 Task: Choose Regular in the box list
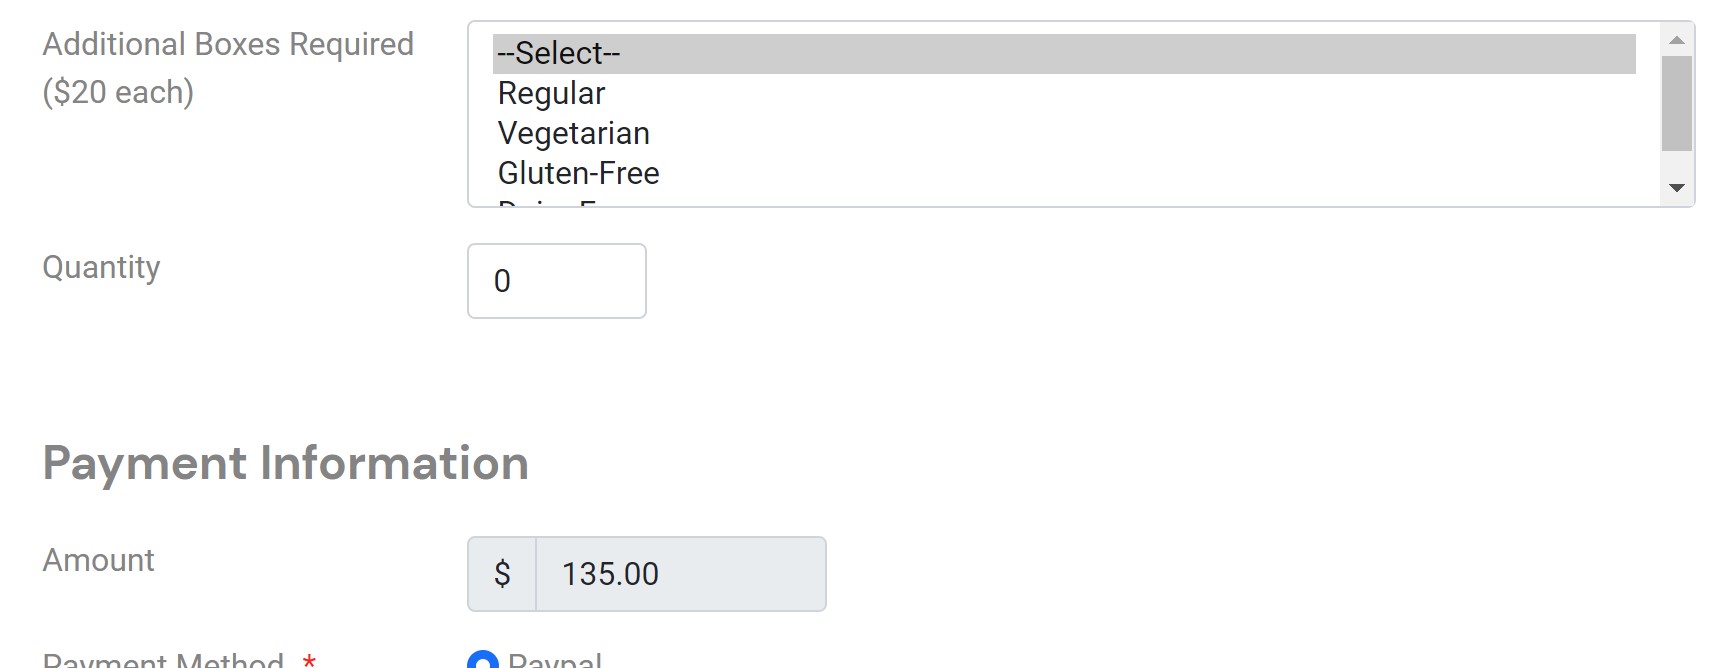pyautogui.click(x=551, y=93)
